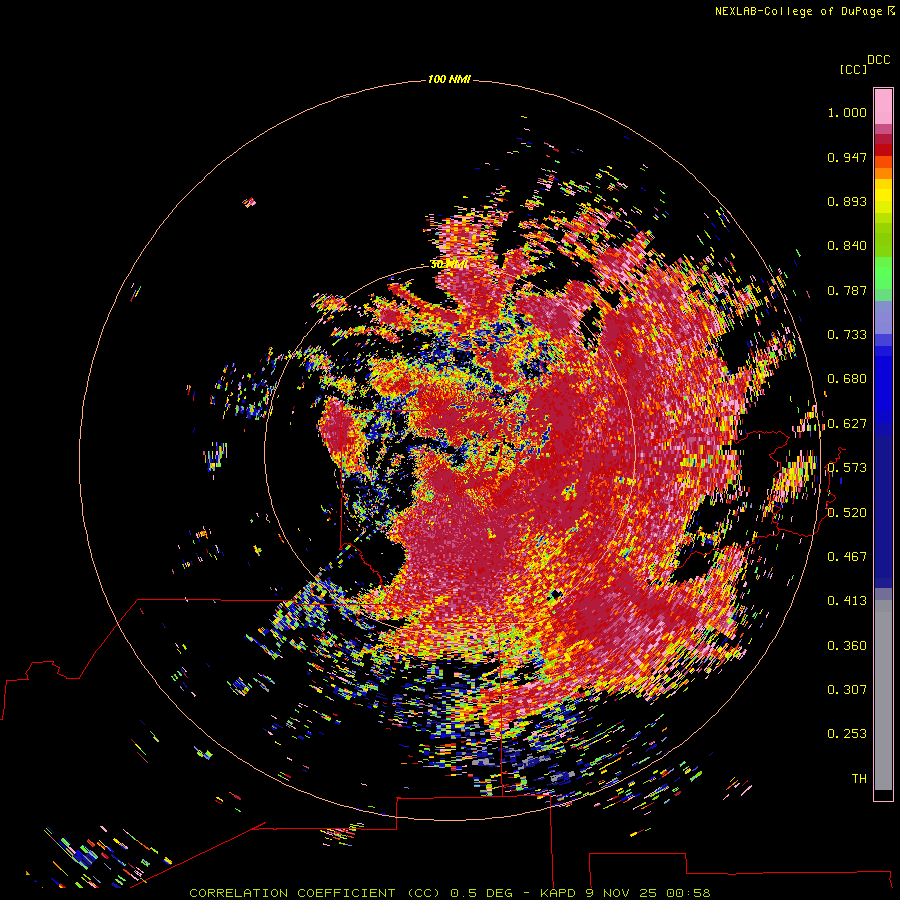This screenshot has height=900, width=900.
Task: Select the 1.000 scale value
Action: coord(847,112)
